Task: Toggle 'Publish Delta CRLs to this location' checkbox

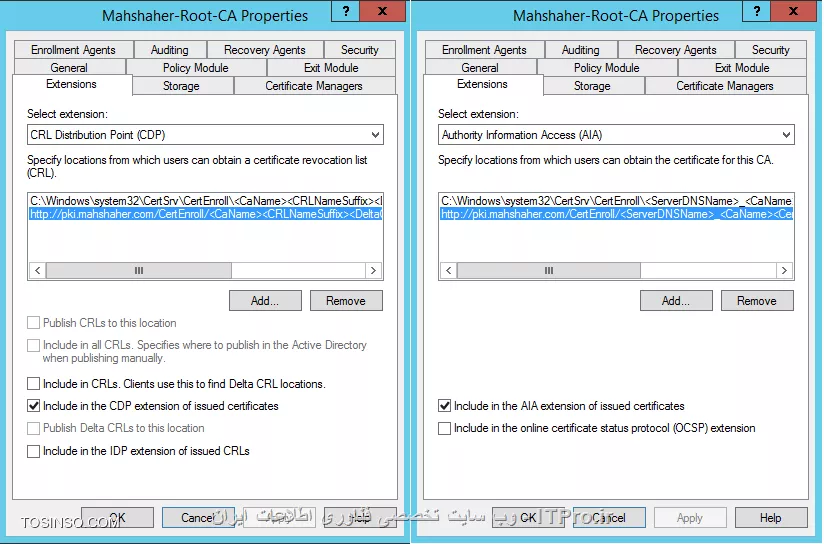Action: pos(33,428)
